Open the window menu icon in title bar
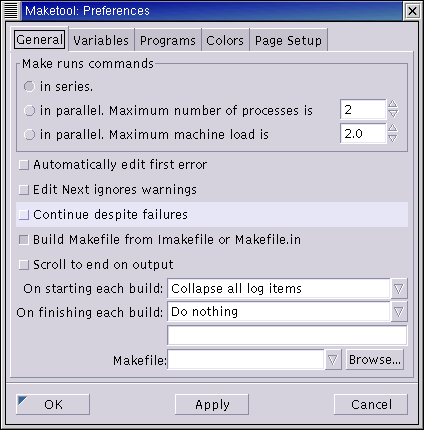424x430 pixels. (x=11, y=11)
